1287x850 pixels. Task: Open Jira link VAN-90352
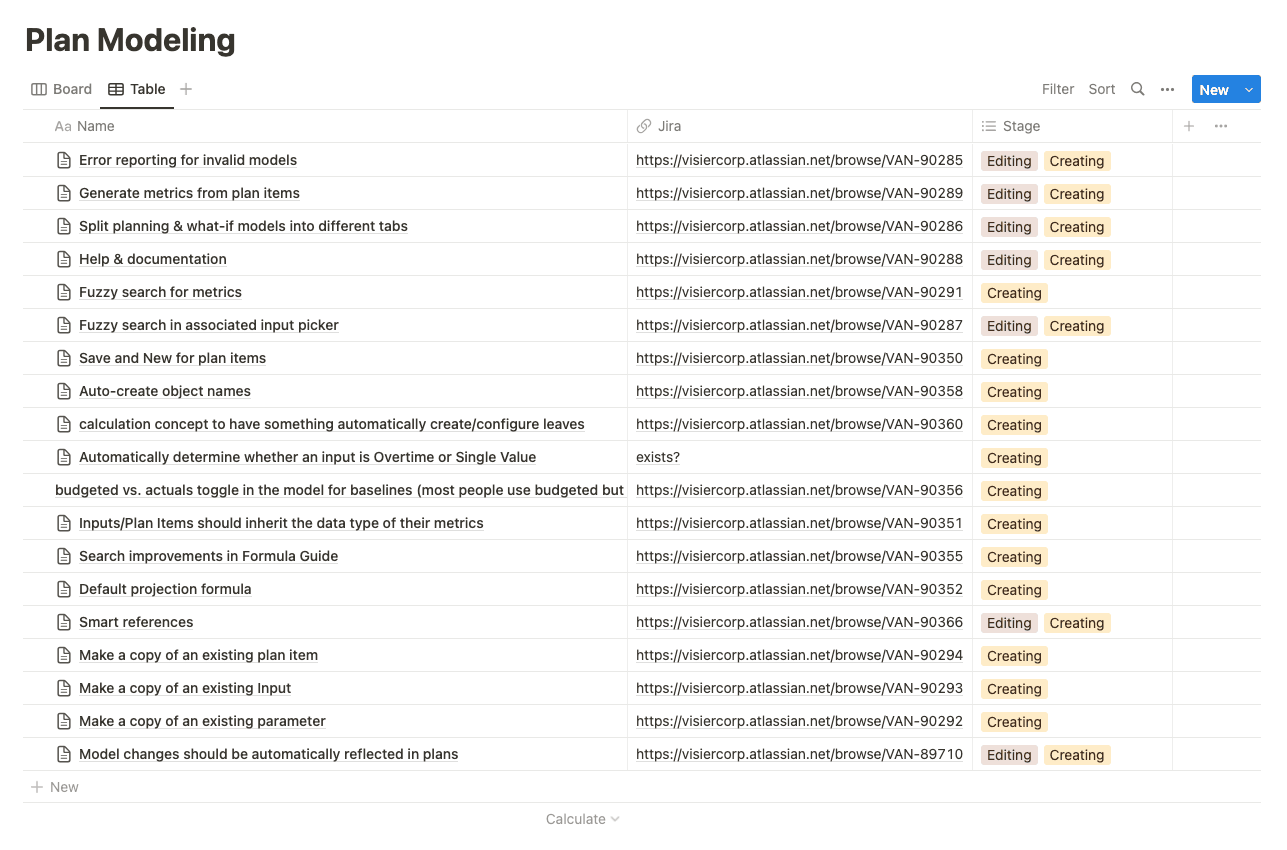(x=799, y=589)
